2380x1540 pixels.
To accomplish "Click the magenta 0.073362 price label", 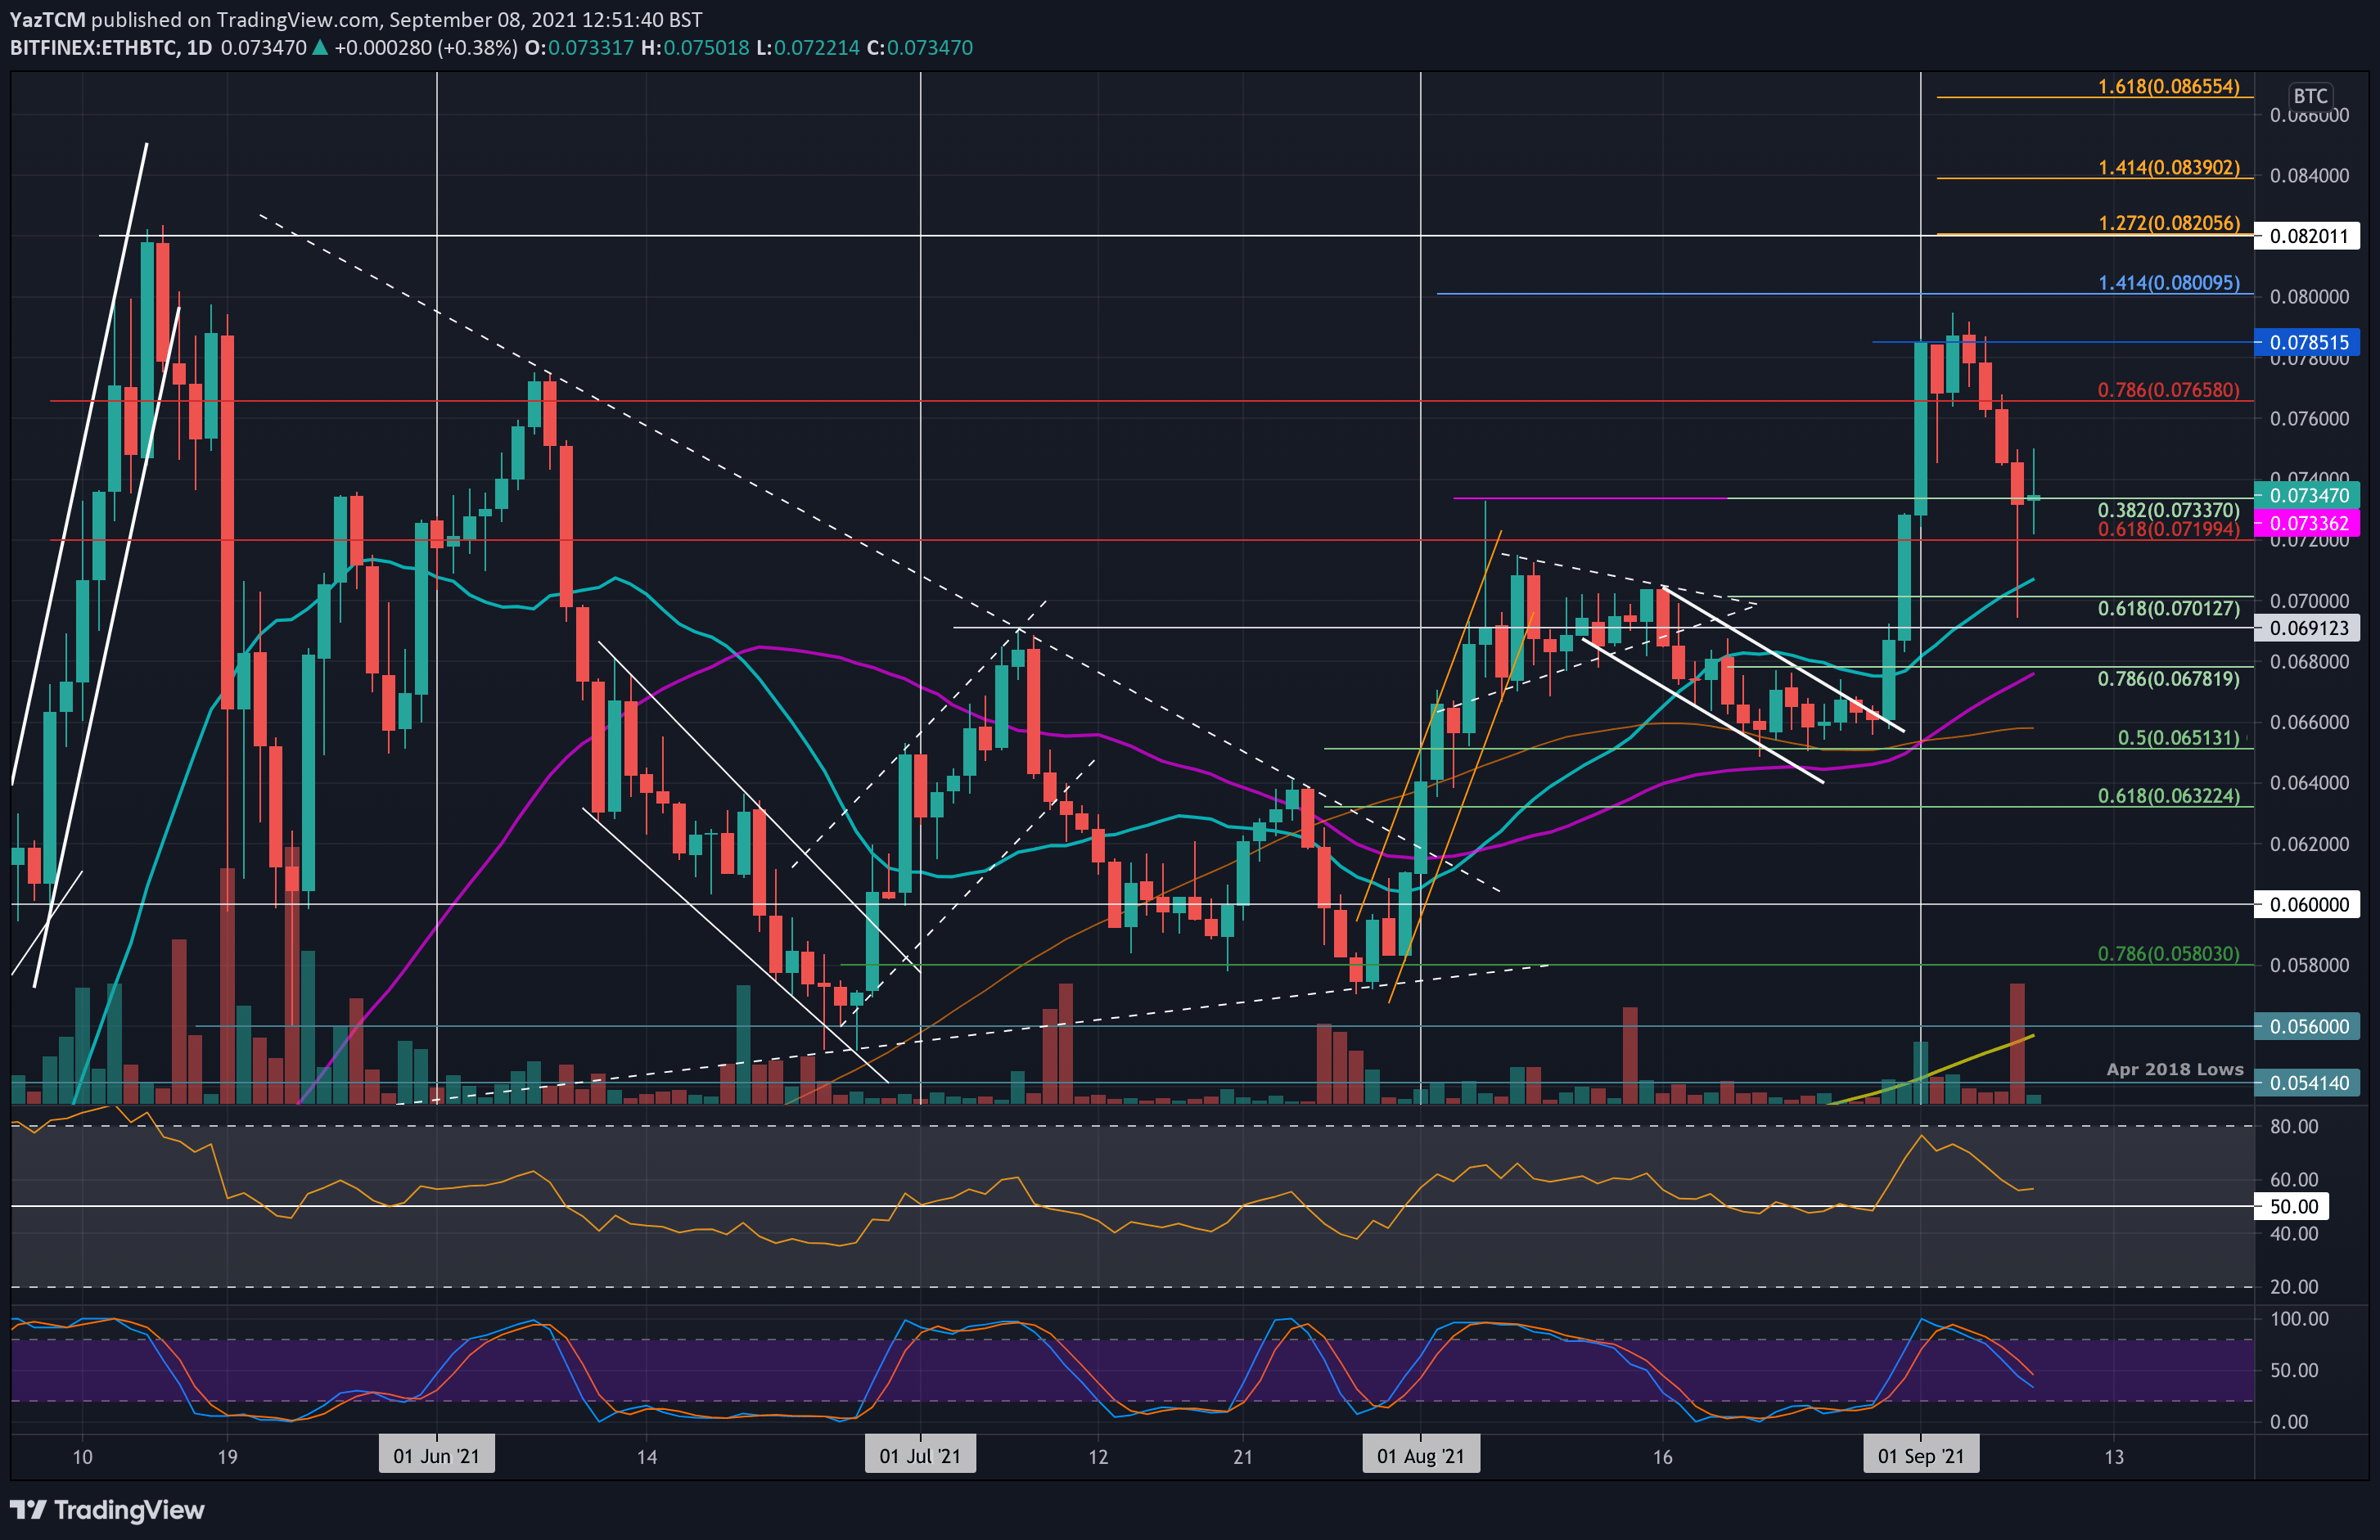I will tap(2307, 523).
